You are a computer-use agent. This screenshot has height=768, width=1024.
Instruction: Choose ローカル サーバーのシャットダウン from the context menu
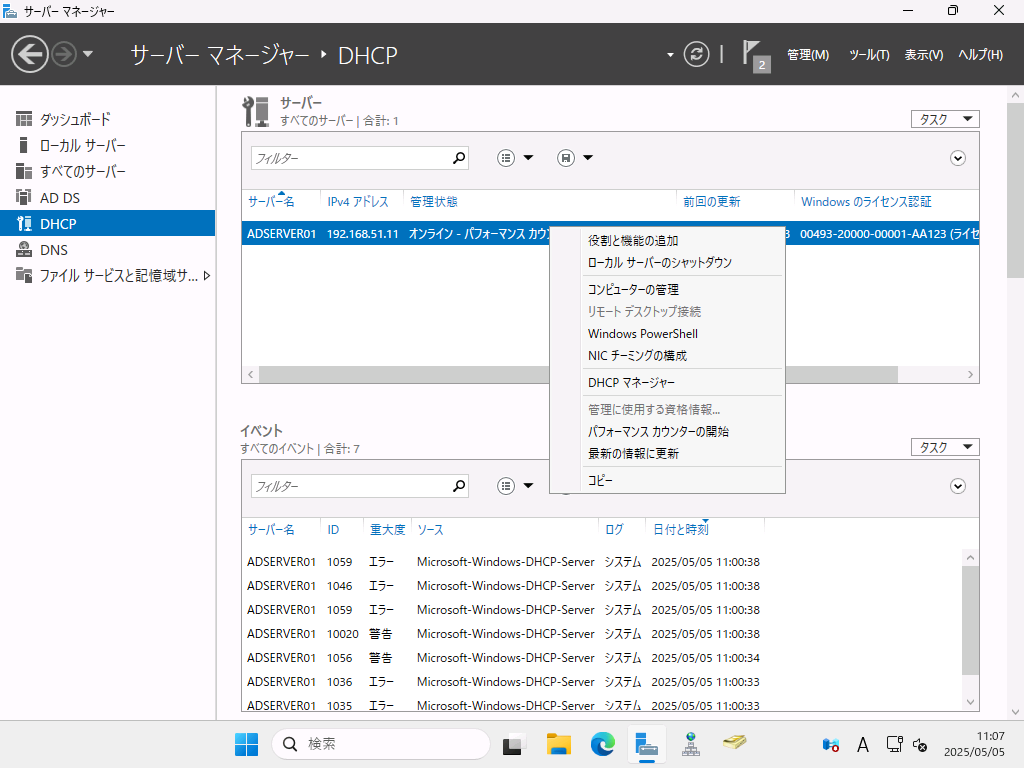pos(667,263)
